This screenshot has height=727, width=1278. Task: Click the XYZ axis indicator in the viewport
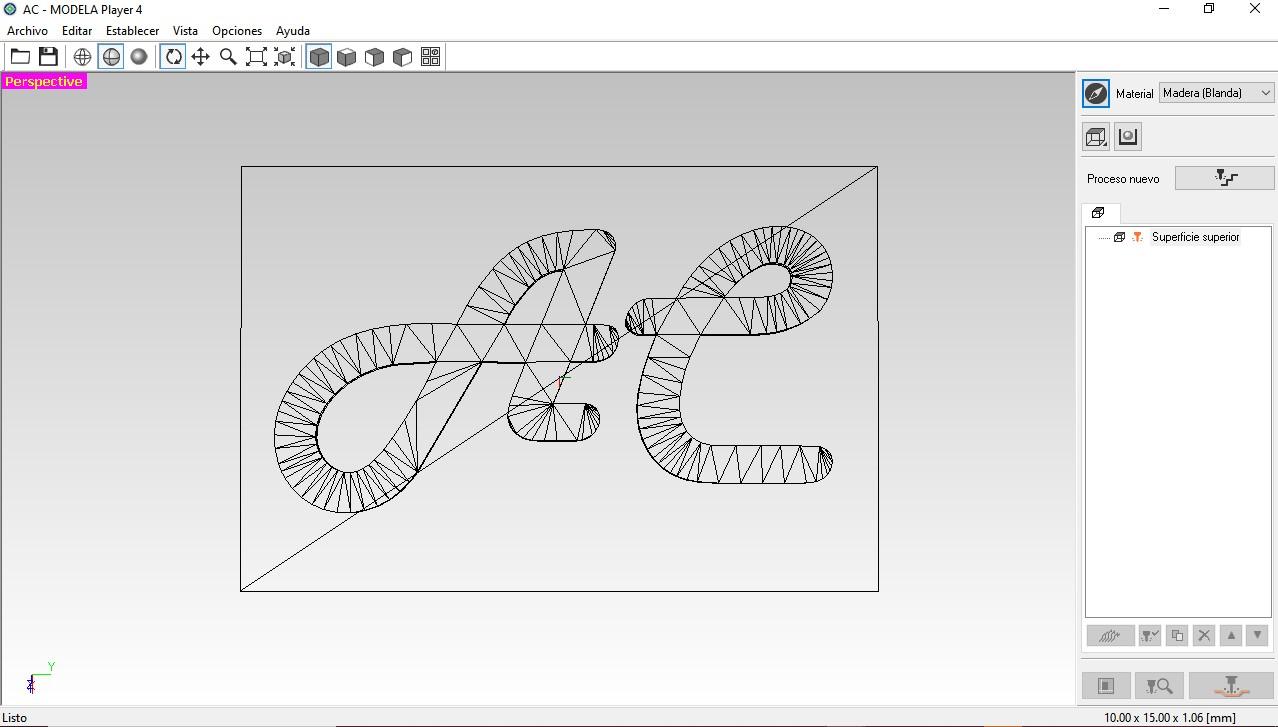point(40,678)
